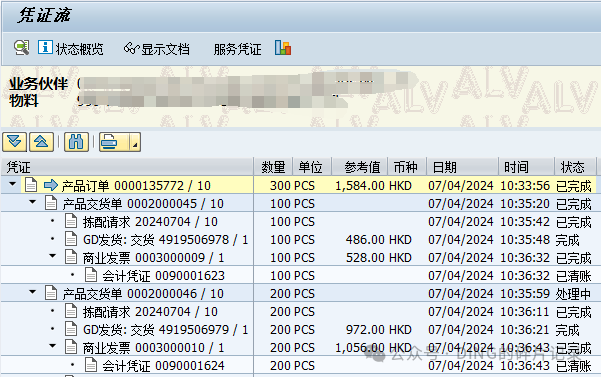Select 产品交货单 0002000046 / 10
Screen dimensions: 601x377
point(143,294)
